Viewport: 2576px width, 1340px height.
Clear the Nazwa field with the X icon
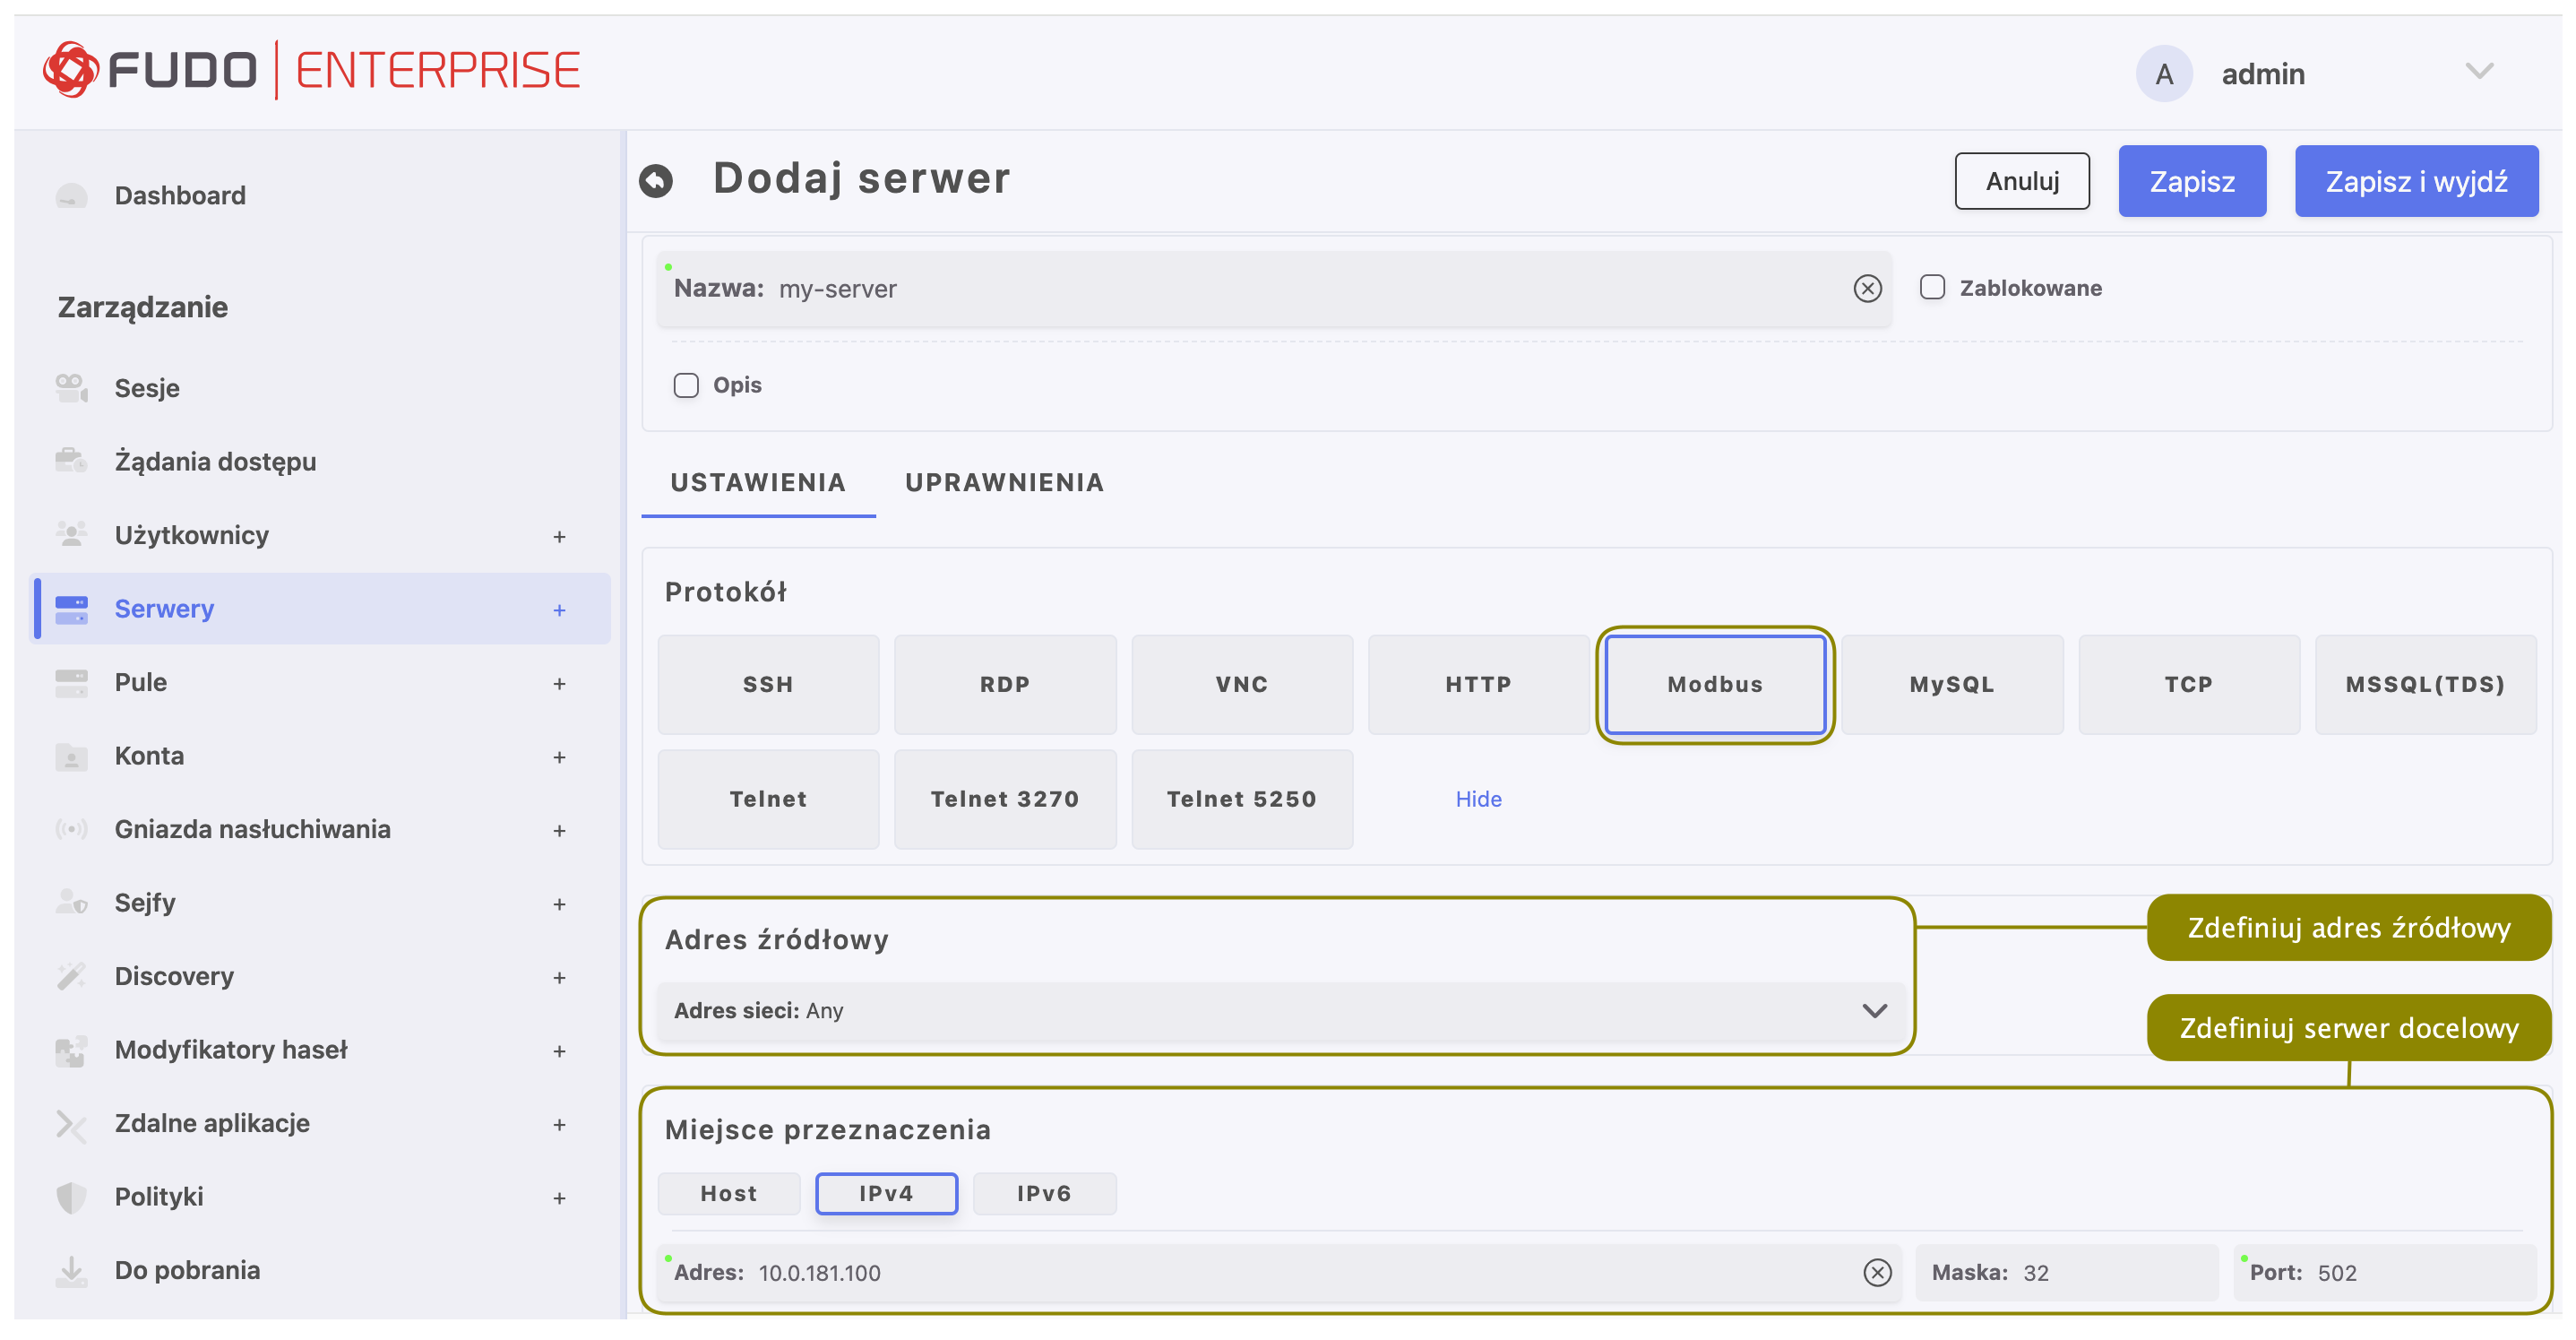[x=1867, y=288]
